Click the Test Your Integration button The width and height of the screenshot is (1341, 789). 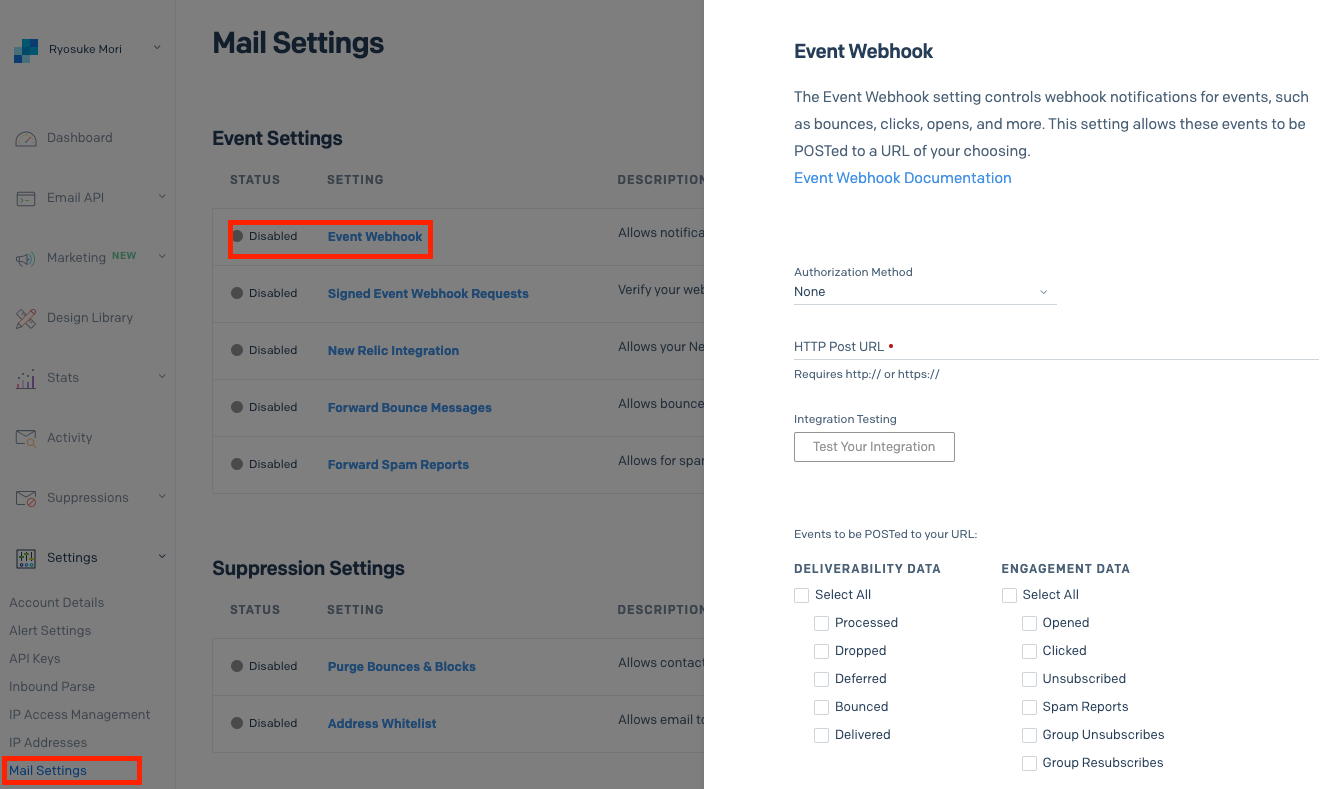(x=873, y=447)
